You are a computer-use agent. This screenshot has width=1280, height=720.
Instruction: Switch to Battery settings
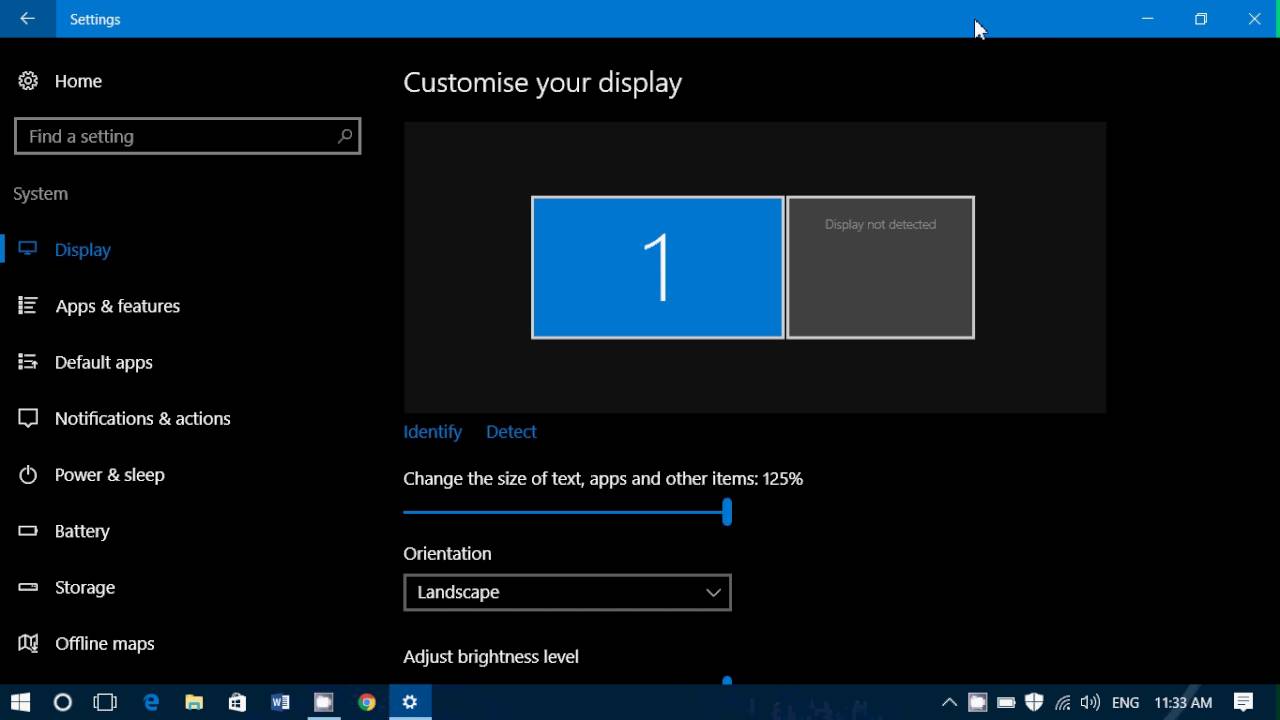82,531
